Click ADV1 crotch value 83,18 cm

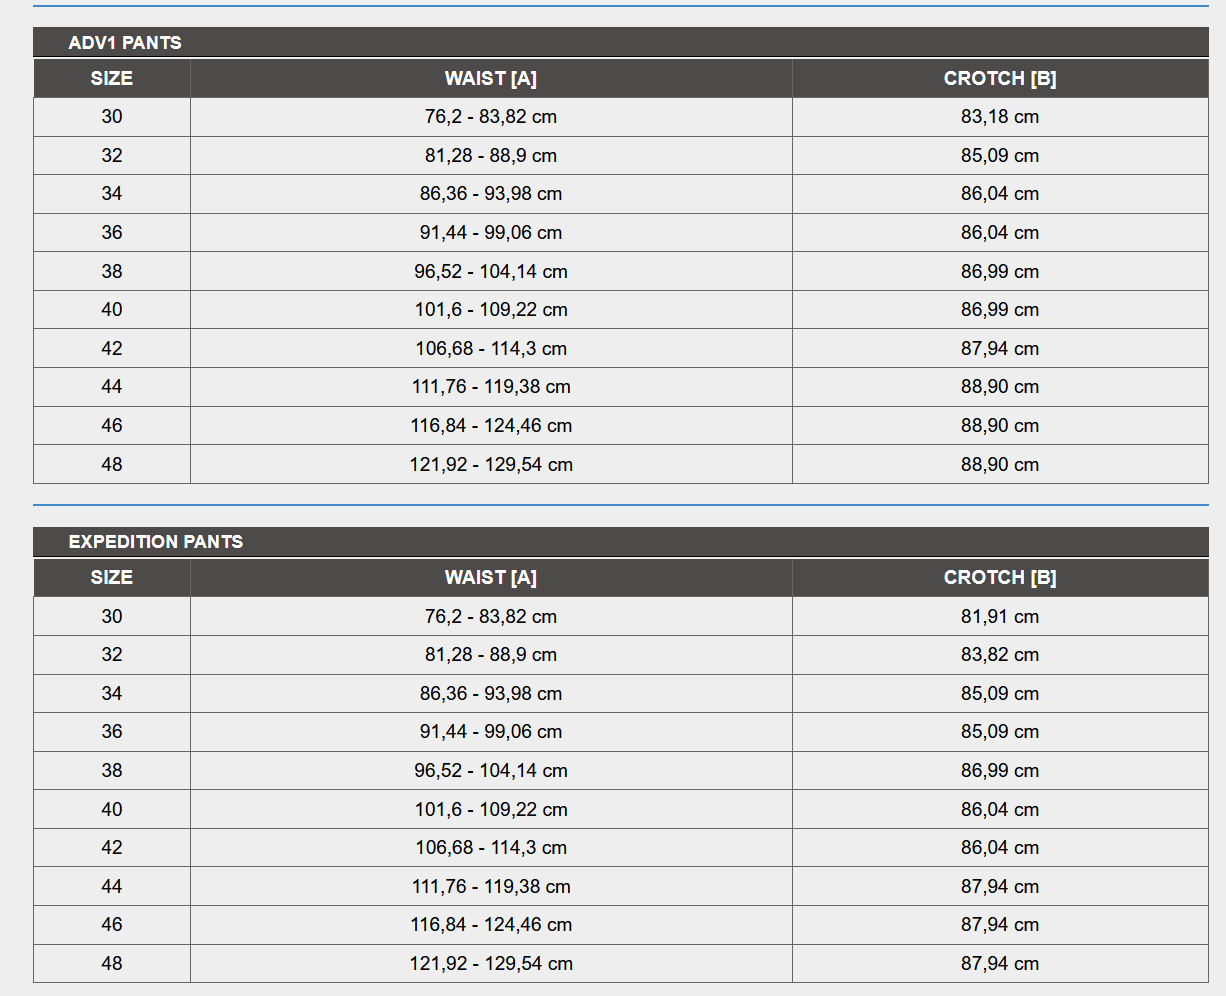pos(1000,116)
